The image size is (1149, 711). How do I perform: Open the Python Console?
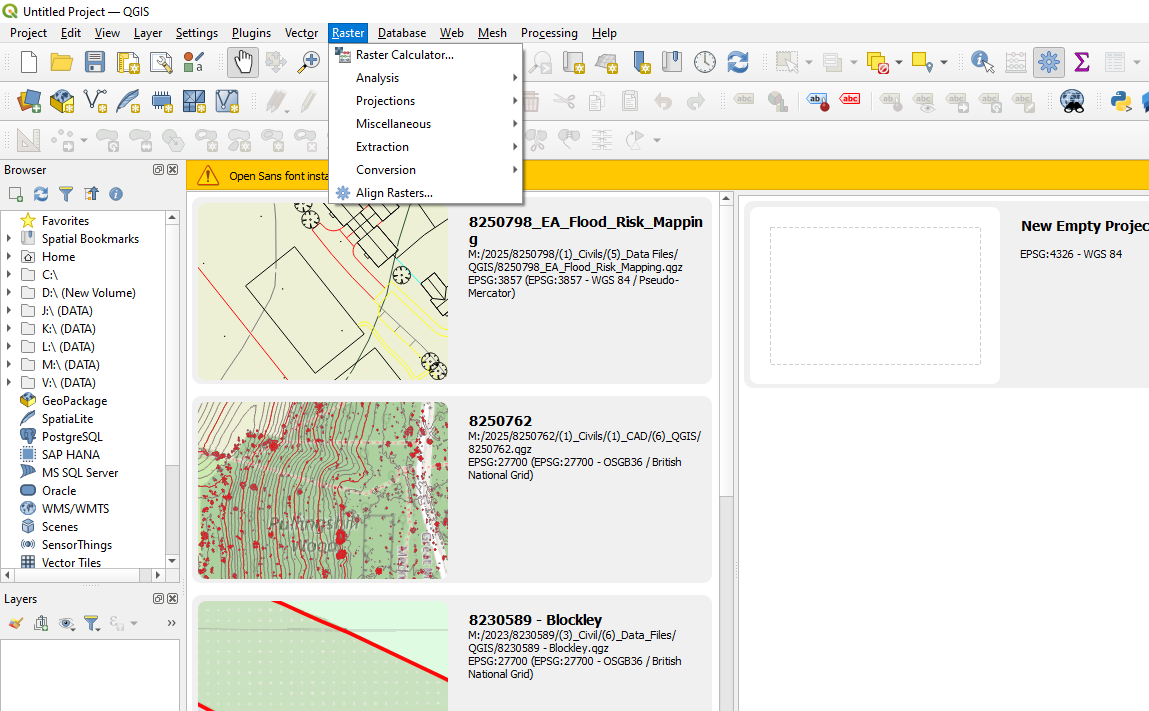pyautogui.click(x=1121, y=100)
